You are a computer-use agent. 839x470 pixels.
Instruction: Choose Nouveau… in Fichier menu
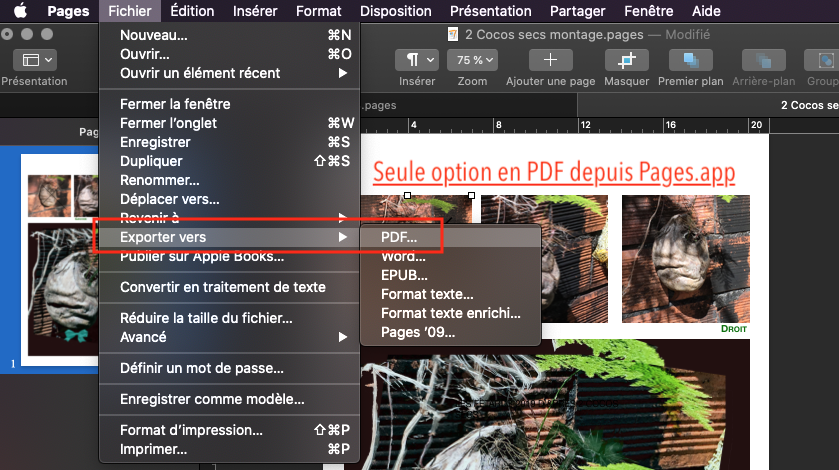(x=230, y=35)
